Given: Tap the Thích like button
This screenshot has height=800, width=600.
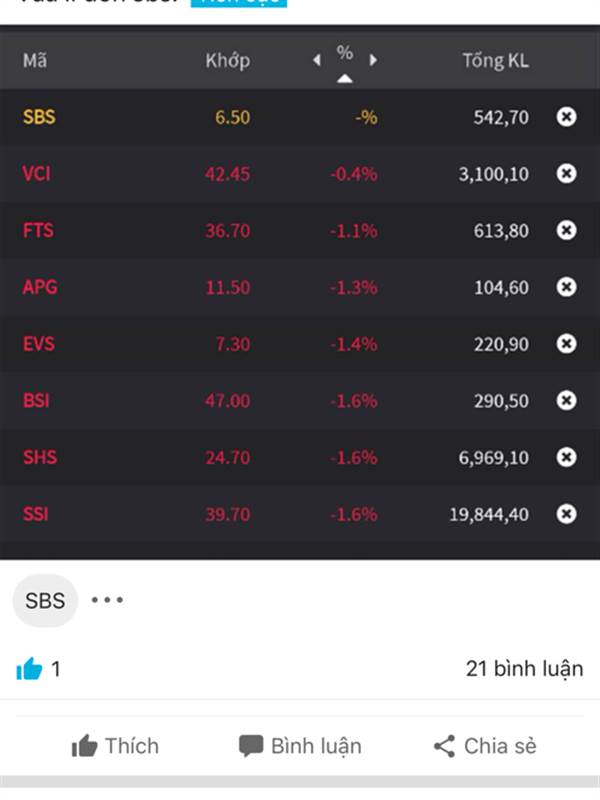Looking at the screenshot, I should pos(115,746).
